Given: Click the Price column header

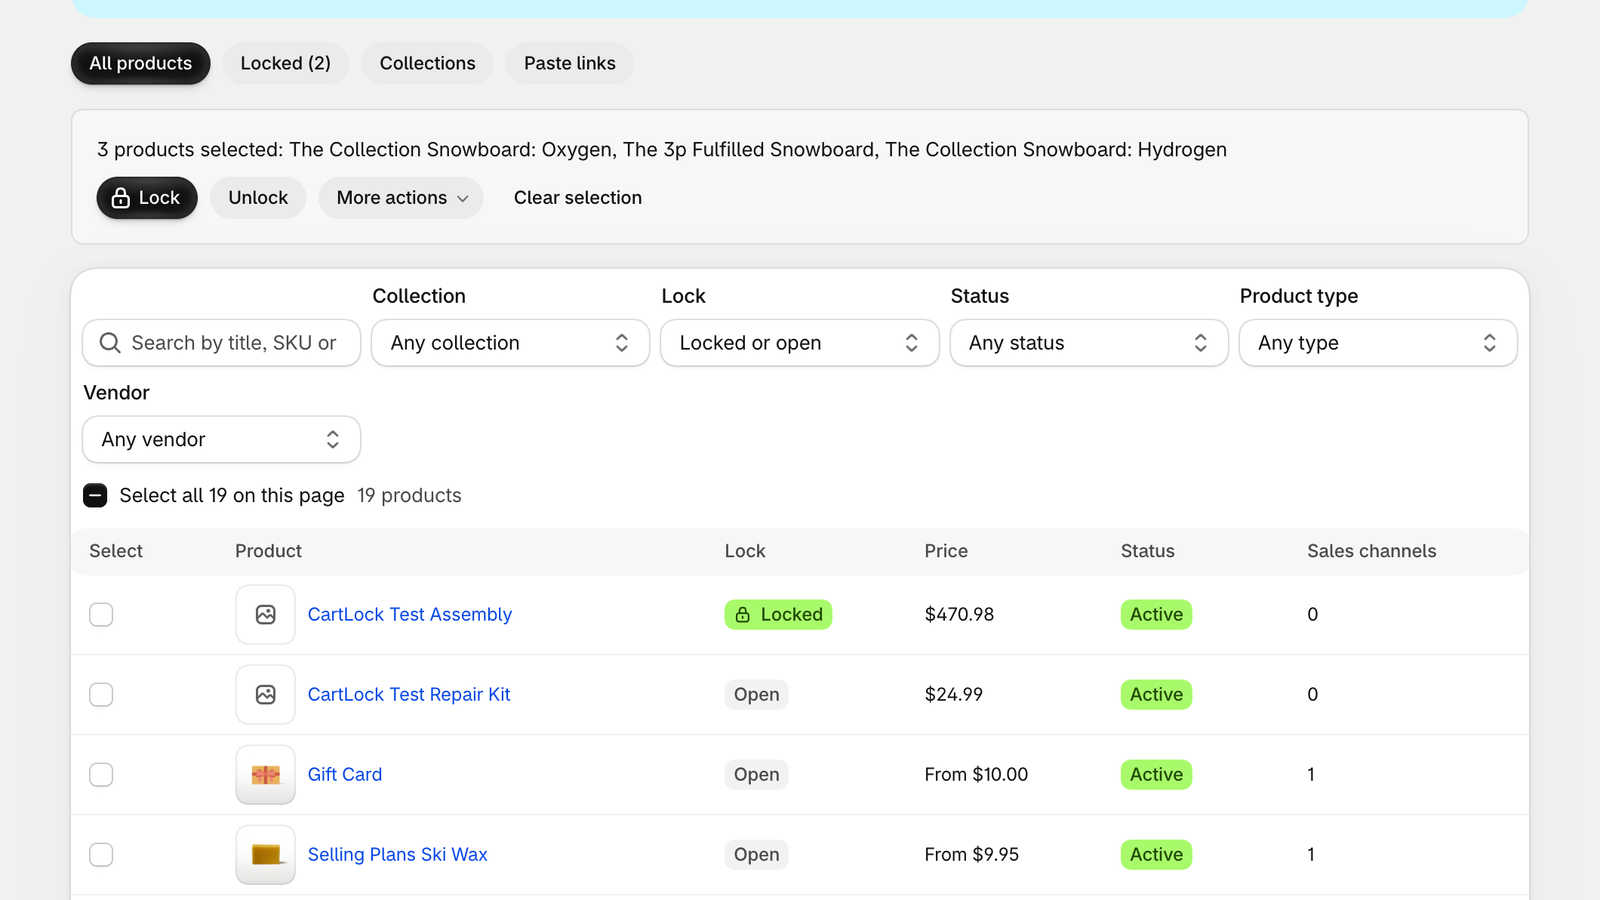Looking at the screenshot, I should click(946, 551).
